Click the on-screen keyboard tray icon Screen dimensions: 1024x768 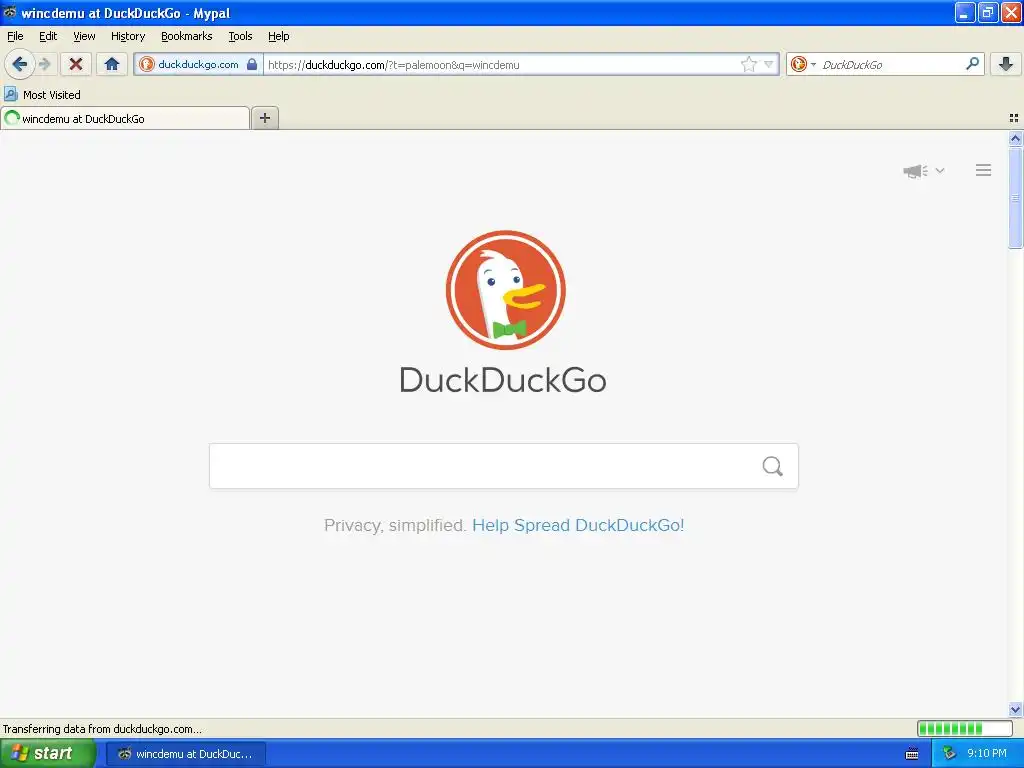coord(912,754)
